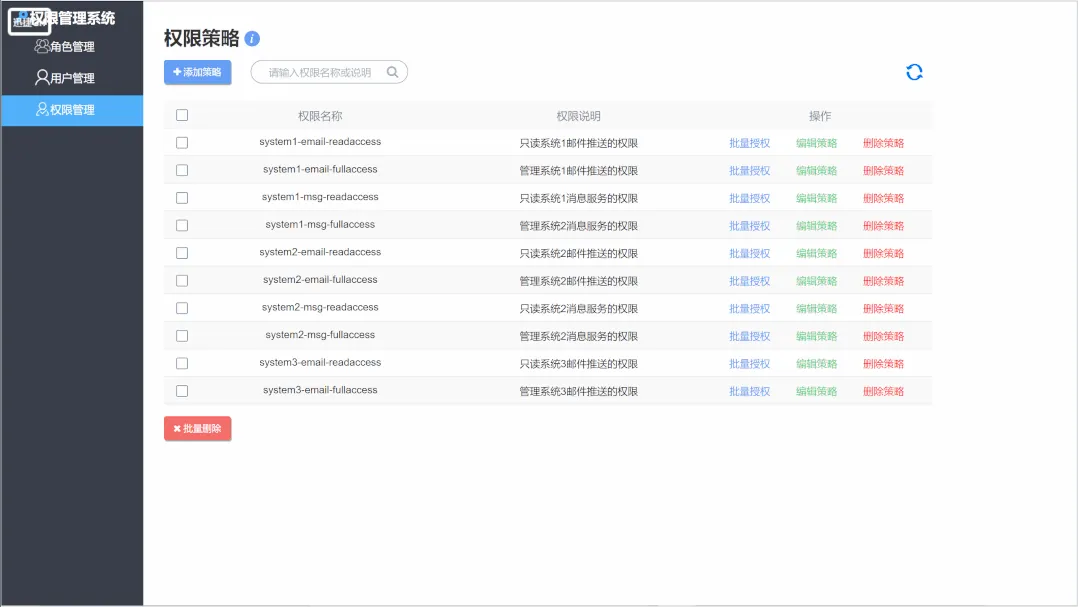Open 角色管理 in the sidebar menu
Image resolution: width=1078 pixels, height=607 pixels.
(72, 47)
